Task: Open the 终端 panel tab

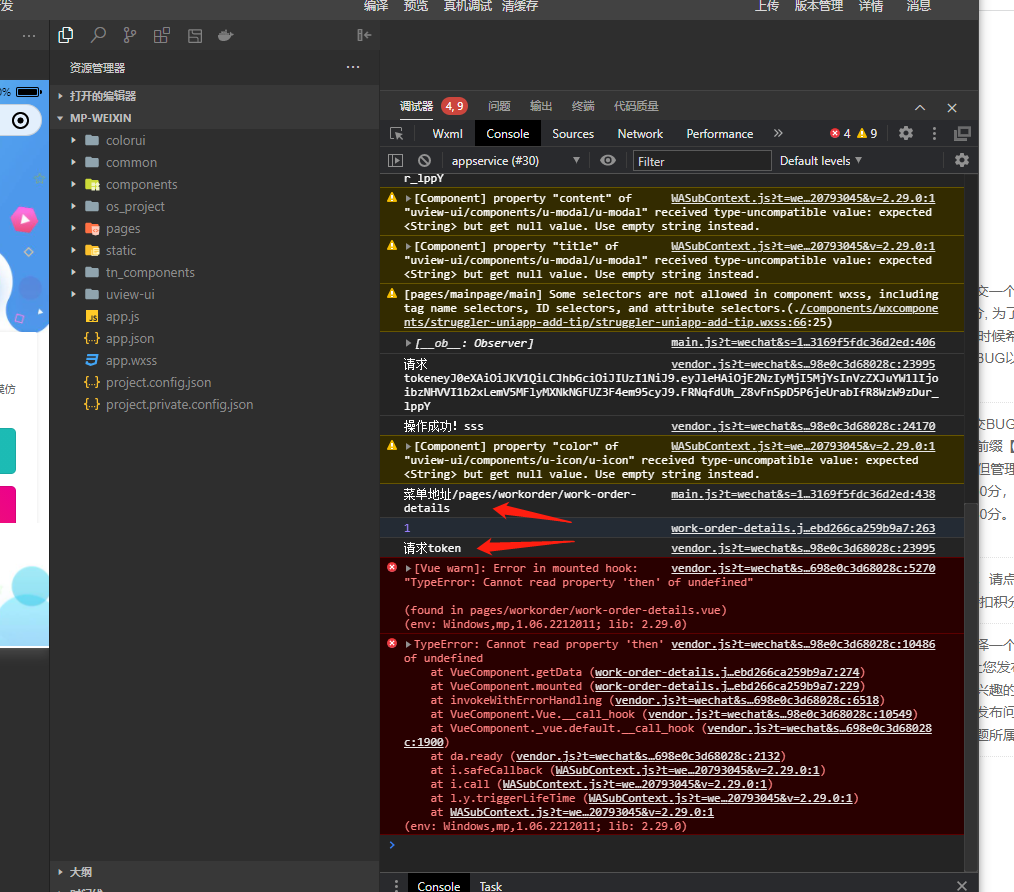Action: (583, 106)
